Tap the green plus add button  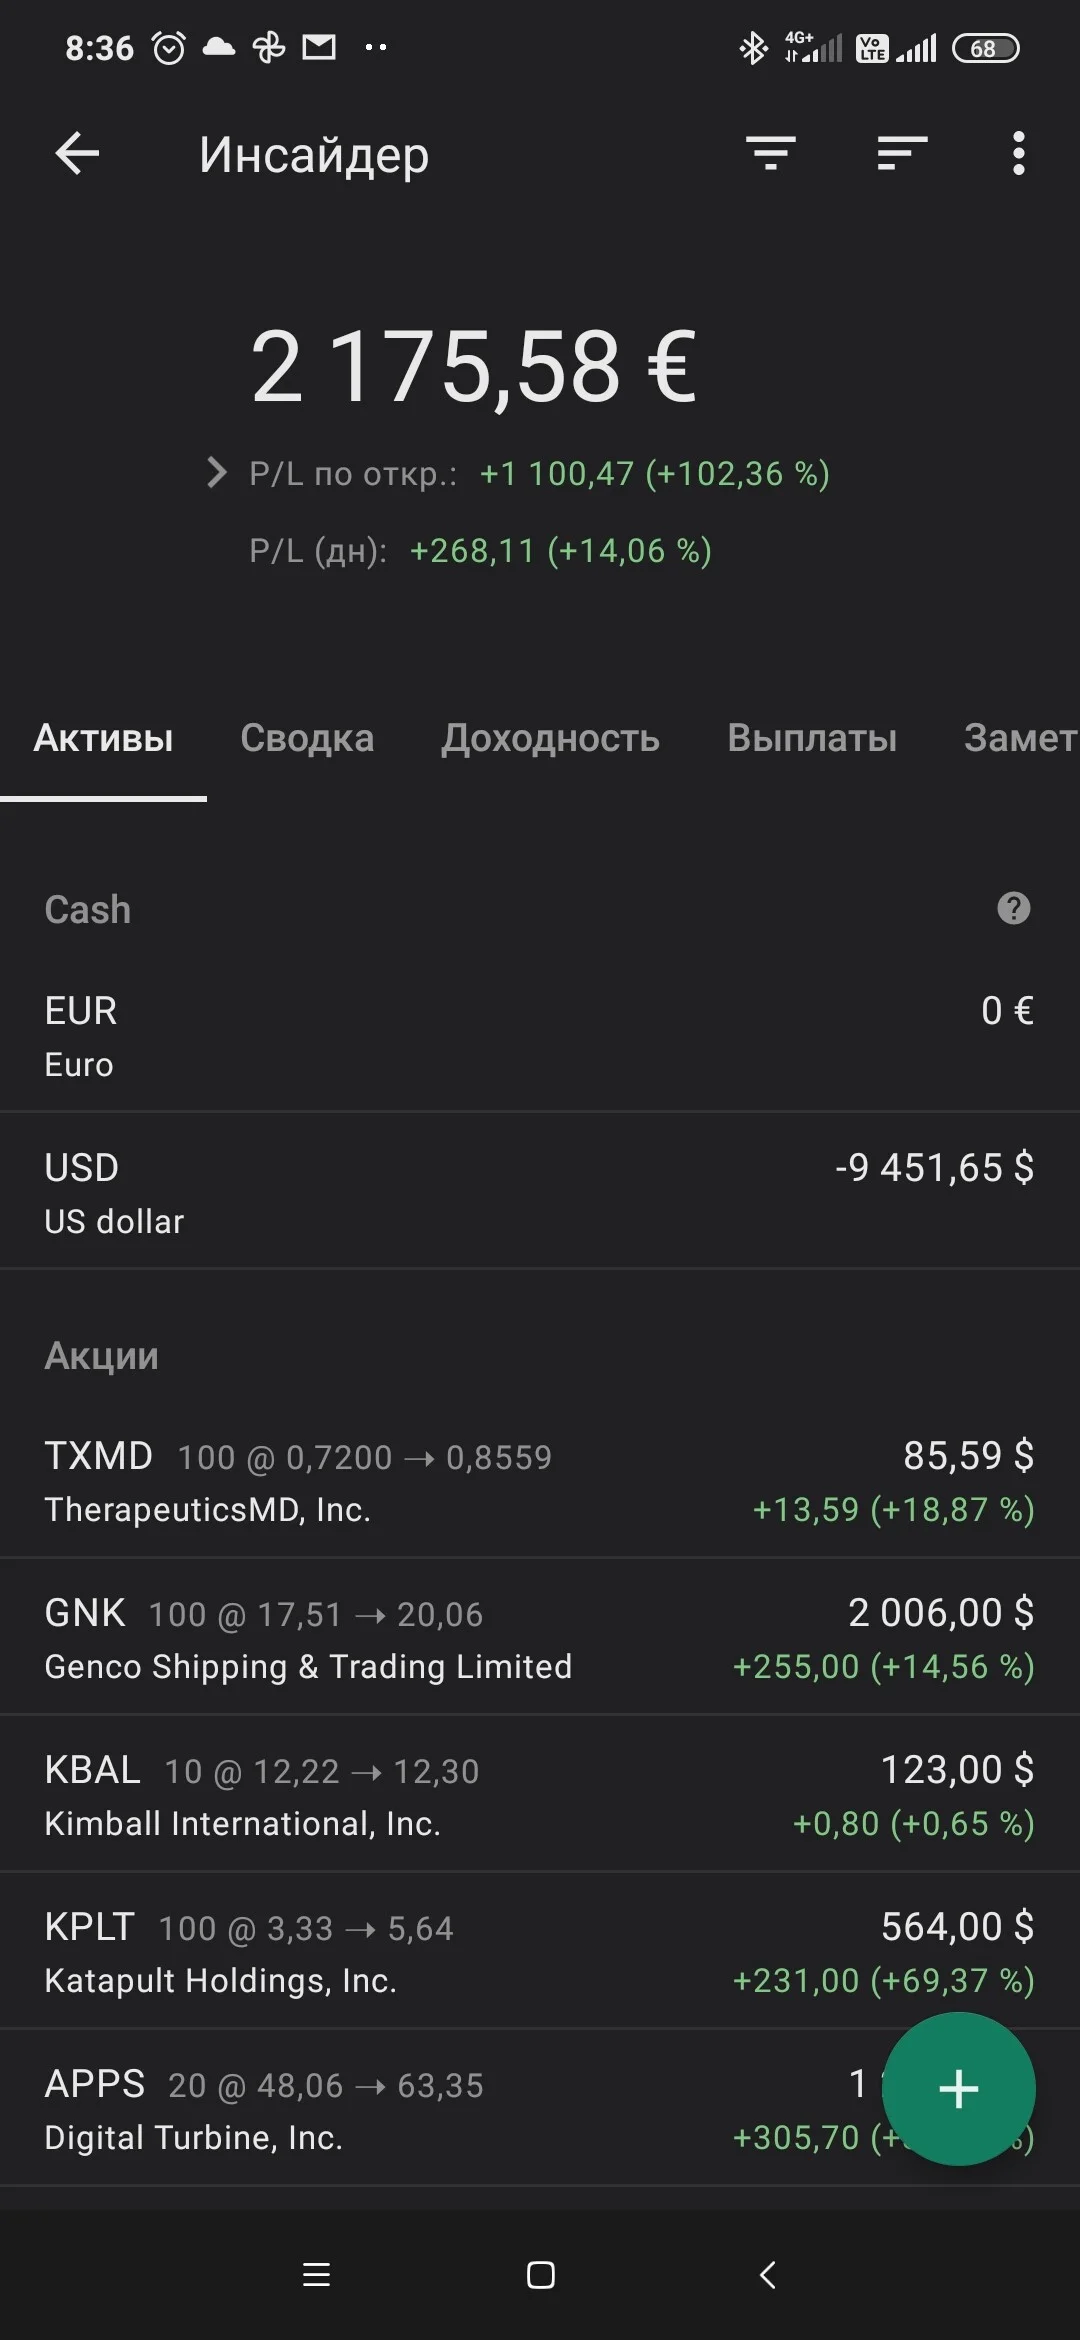959,2089
